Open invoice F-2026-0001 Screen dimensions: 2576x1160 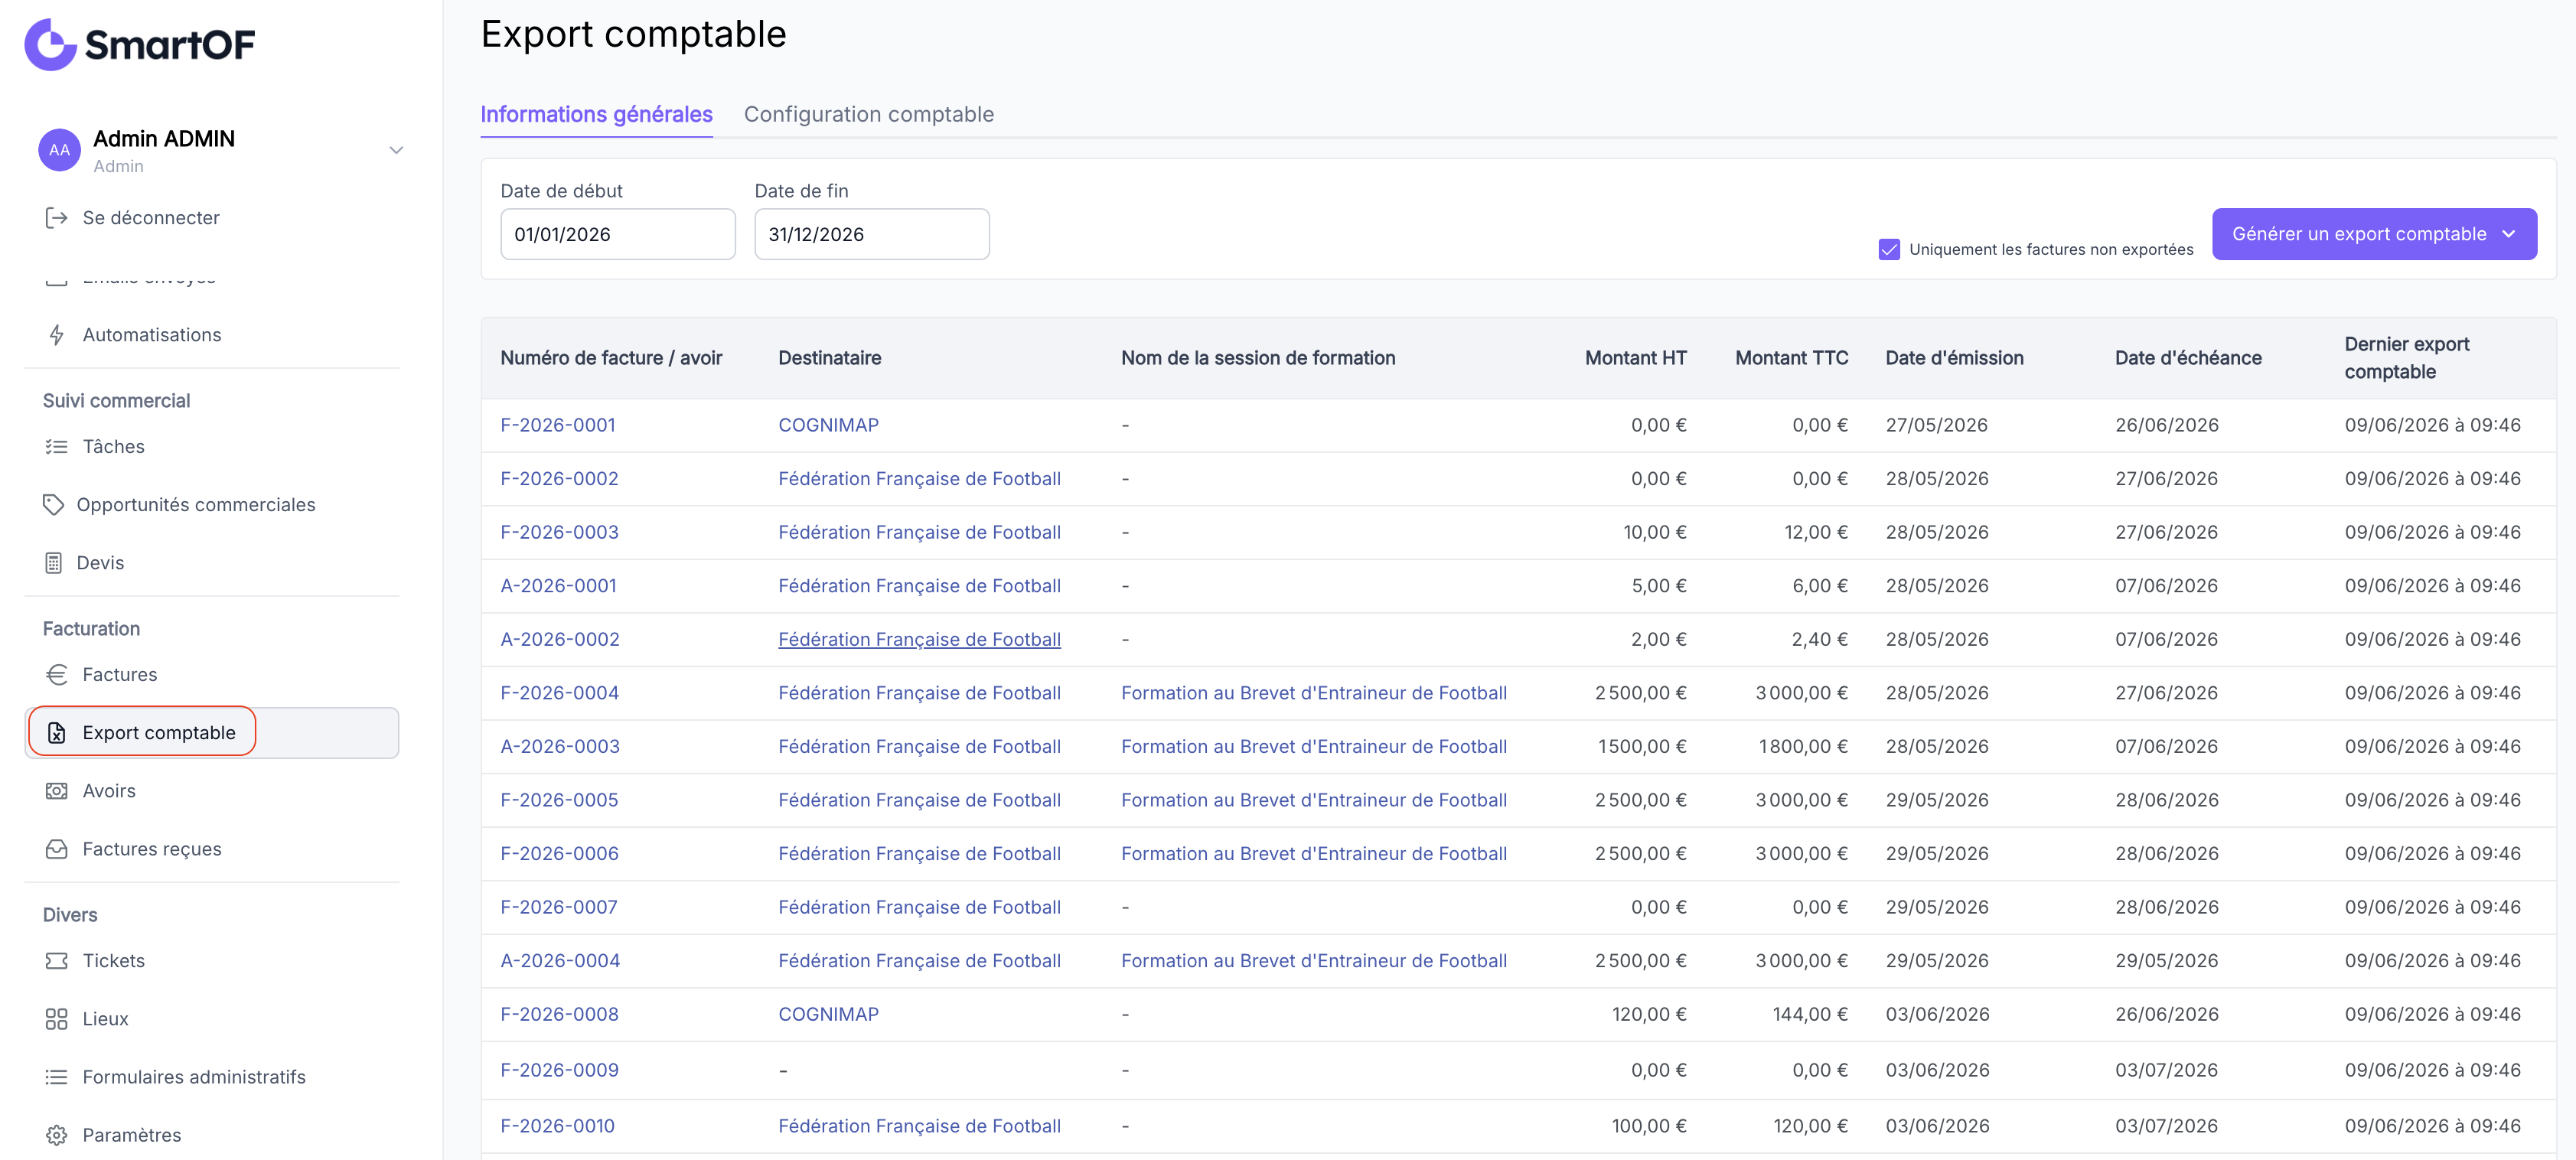pyautogui.click(x=557, y=425)
